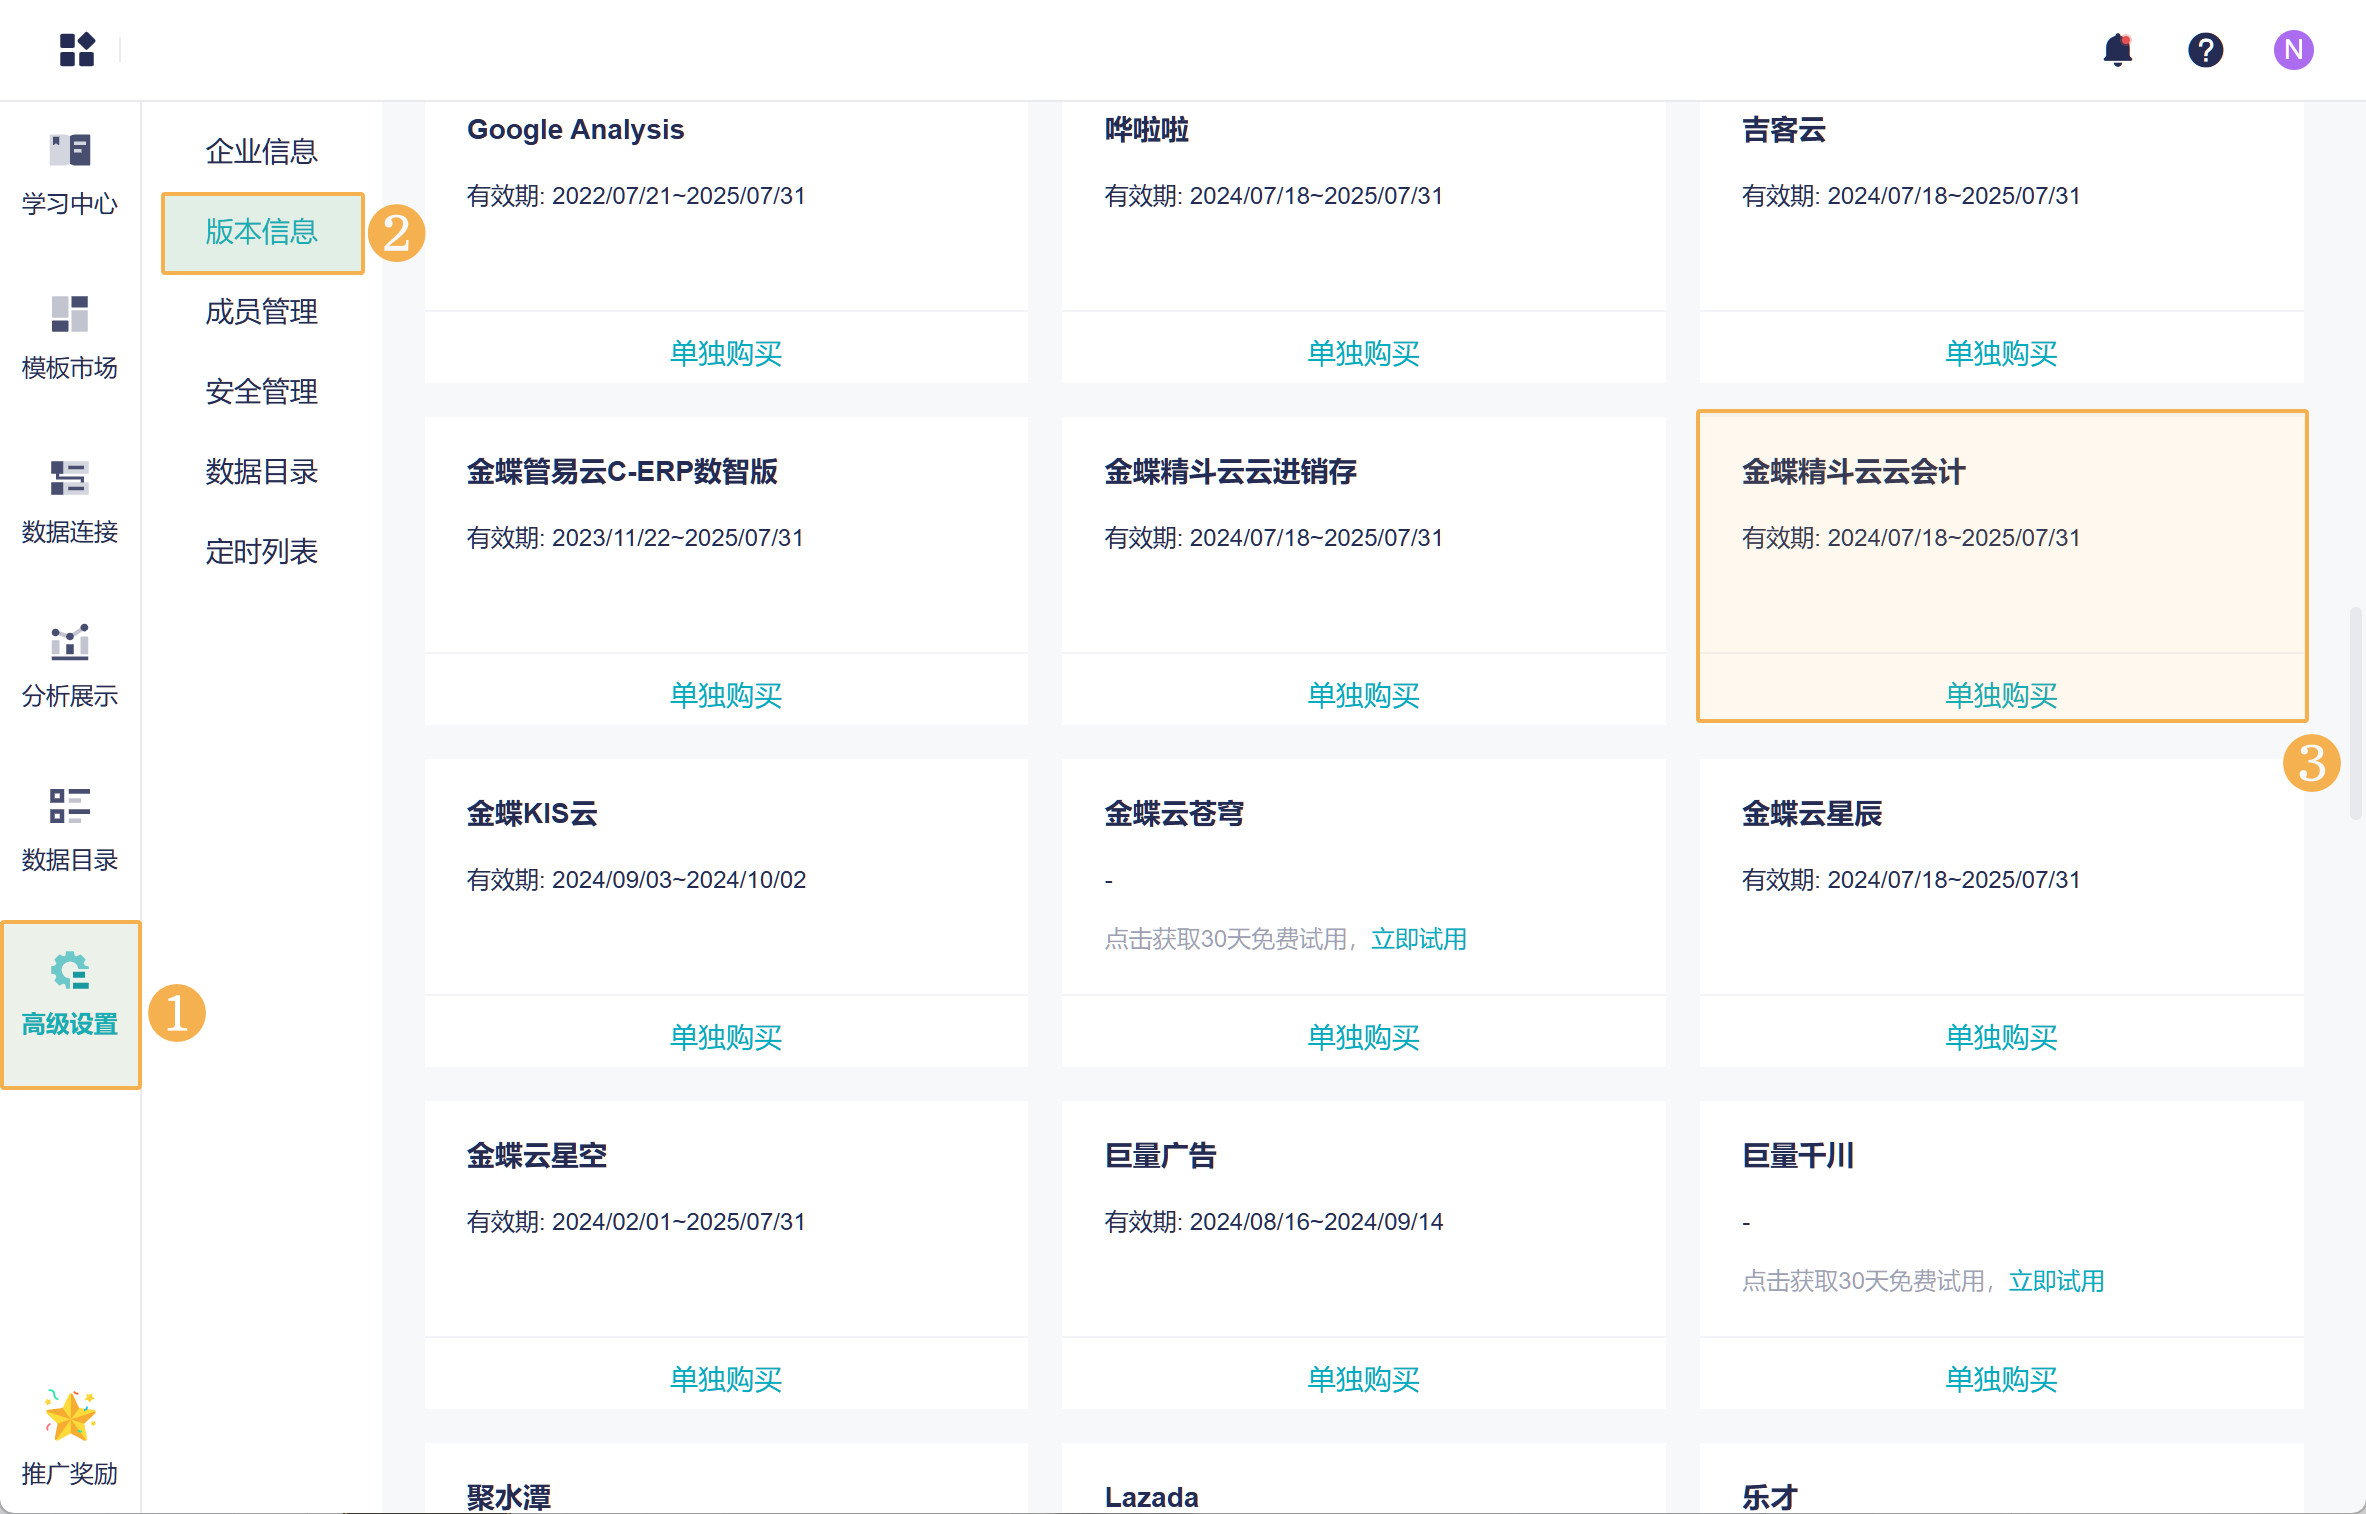This screenshot has width=2366, height=1514.
Task: Click 立即试用 under 巨量千川
Action: 2056,1281
